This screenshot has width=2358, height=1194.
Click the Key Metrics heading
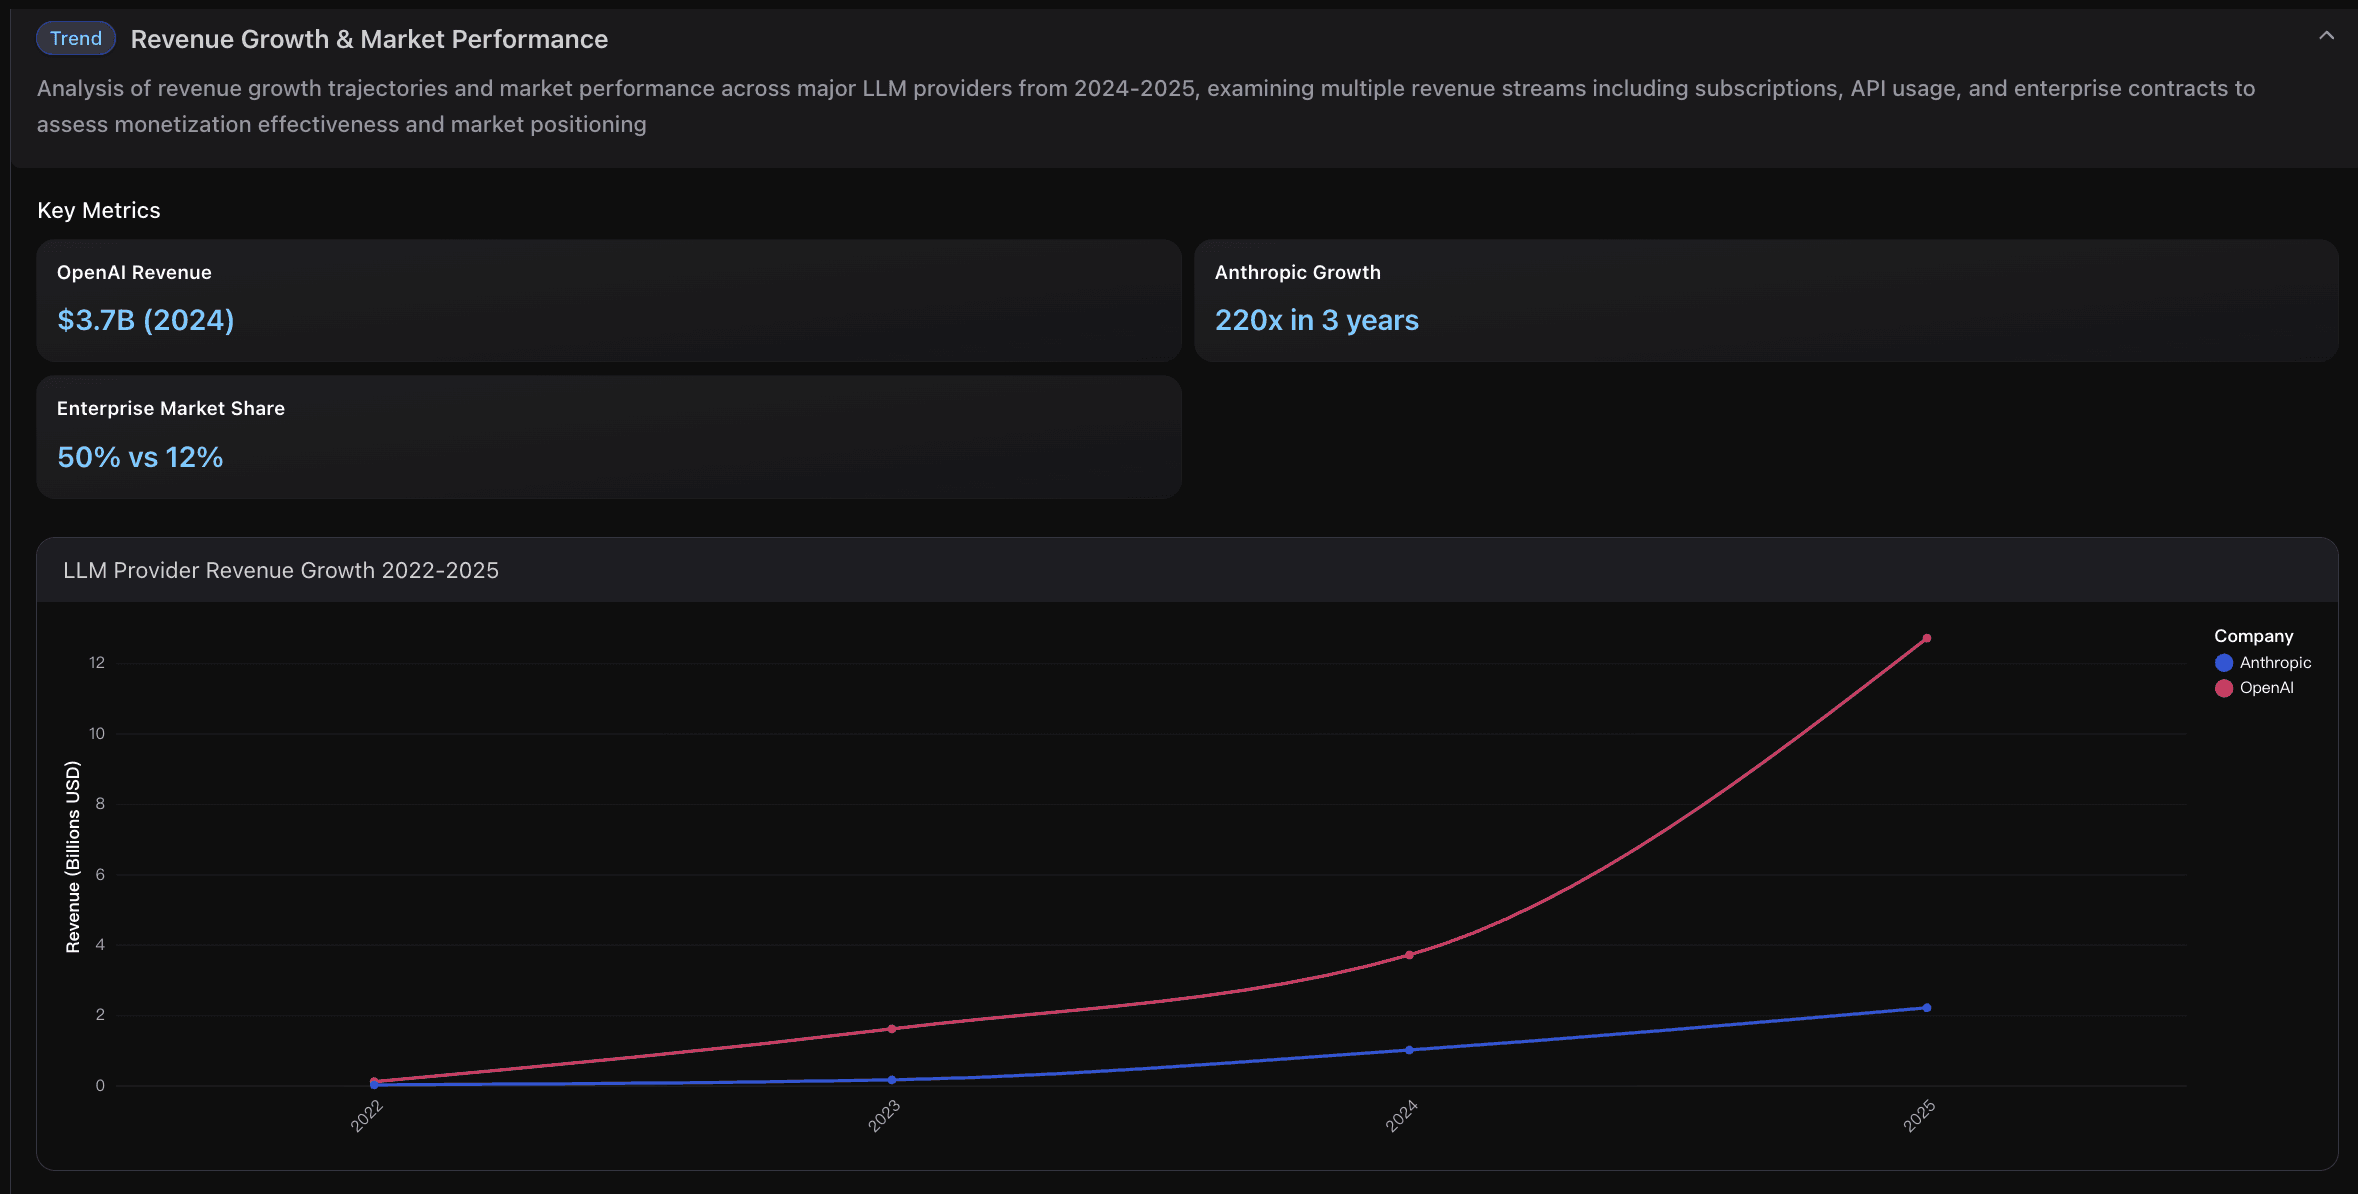pos(99,210)
